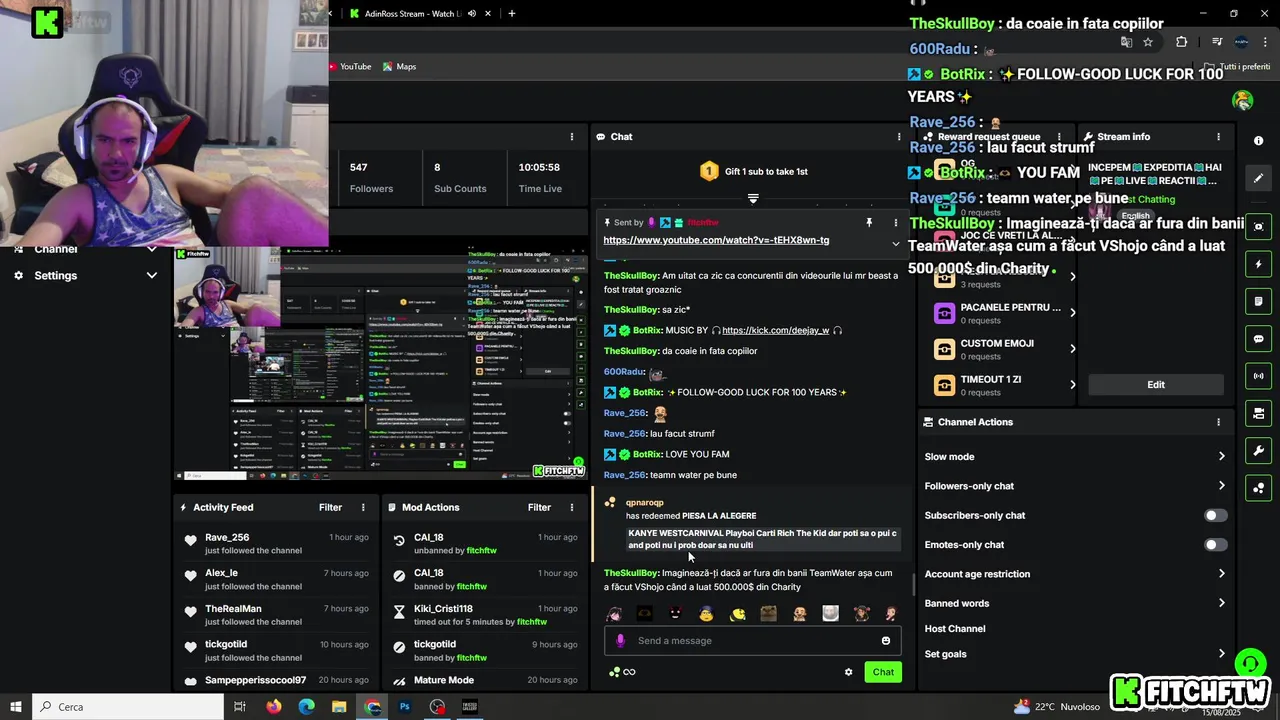Toggle Subscribers-only chat switch
The image size is (1280, 720).
1214,516
